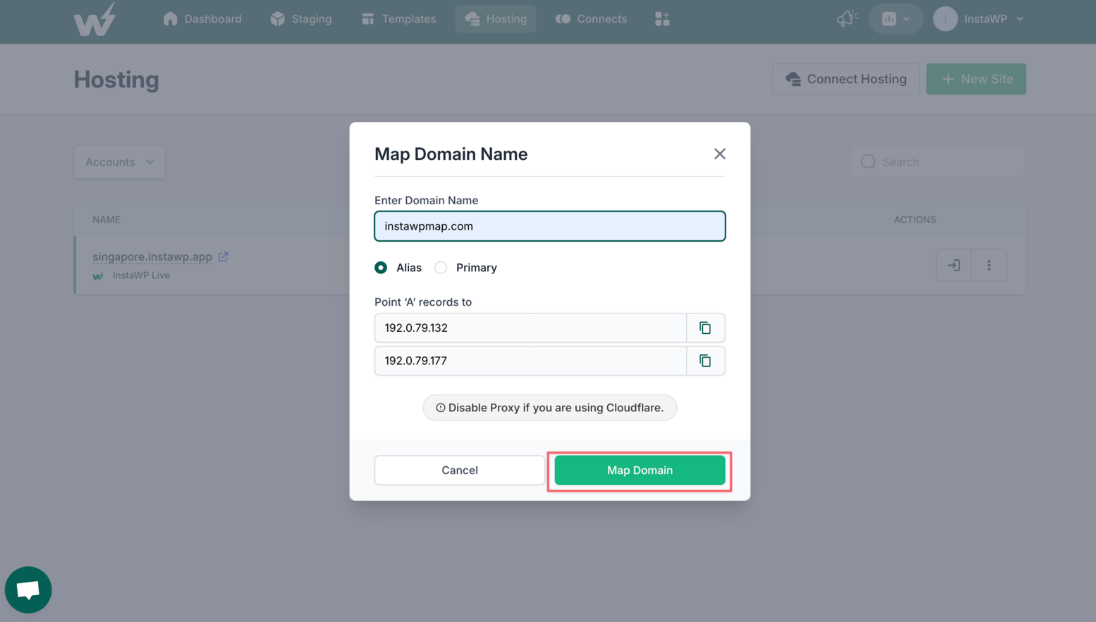The width and height of the screenshot is (1096, 622).
Task: Open the chat support bubble
Action: (x=28, y=590)
